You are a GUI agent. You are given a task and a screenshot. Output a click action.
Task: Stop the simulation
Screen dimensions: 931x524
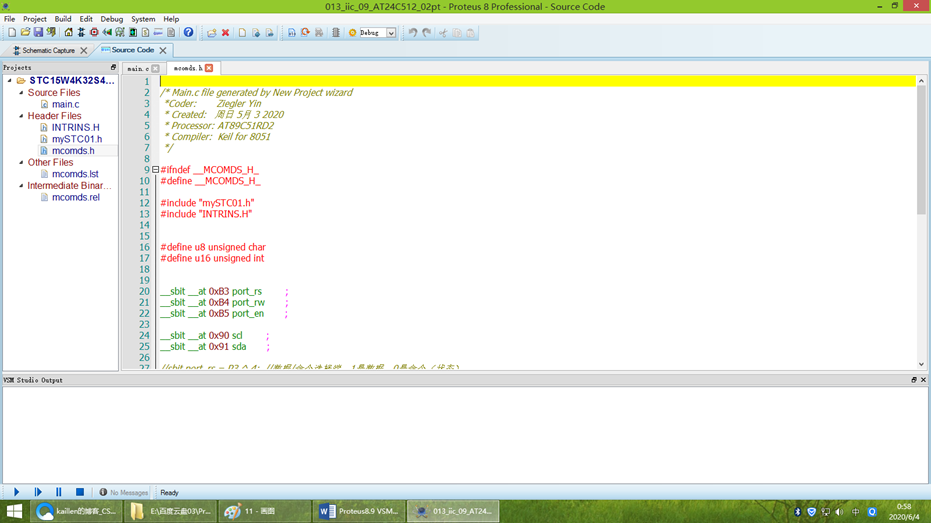pyautogui.click(x=80, y=492)
